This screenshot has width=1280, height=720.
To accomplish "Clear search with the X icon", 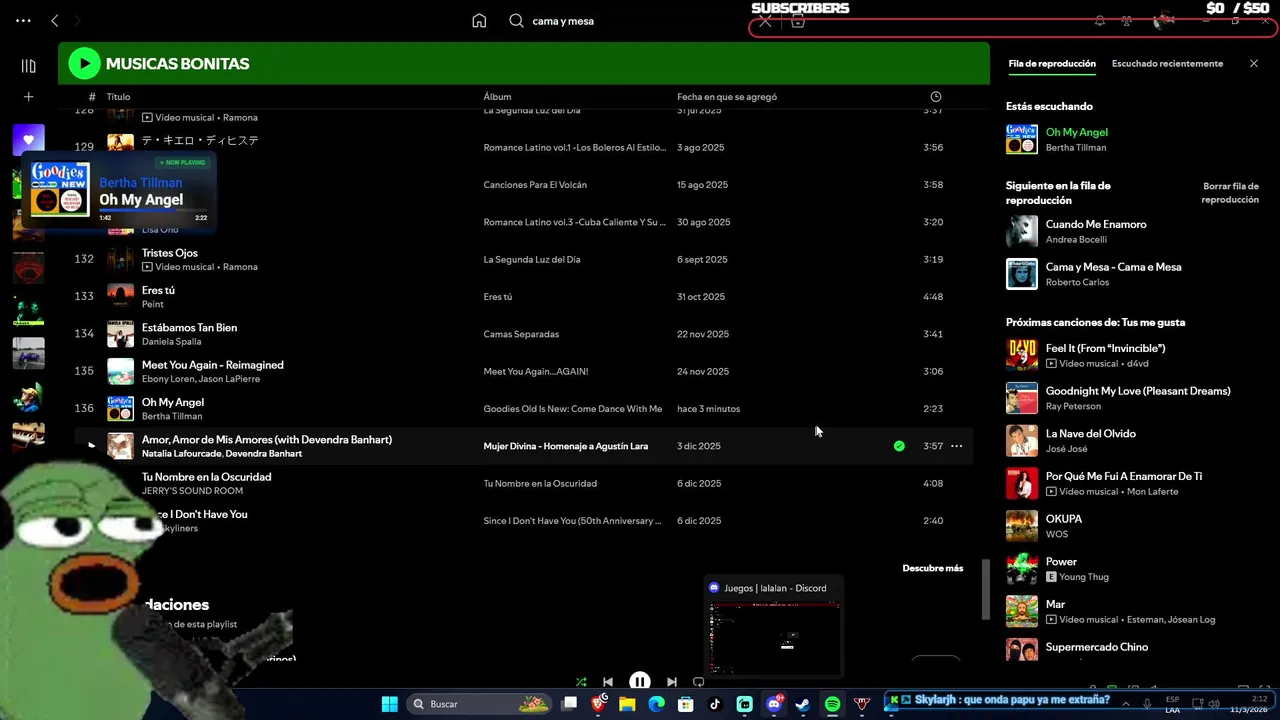I will pos(765,21).
